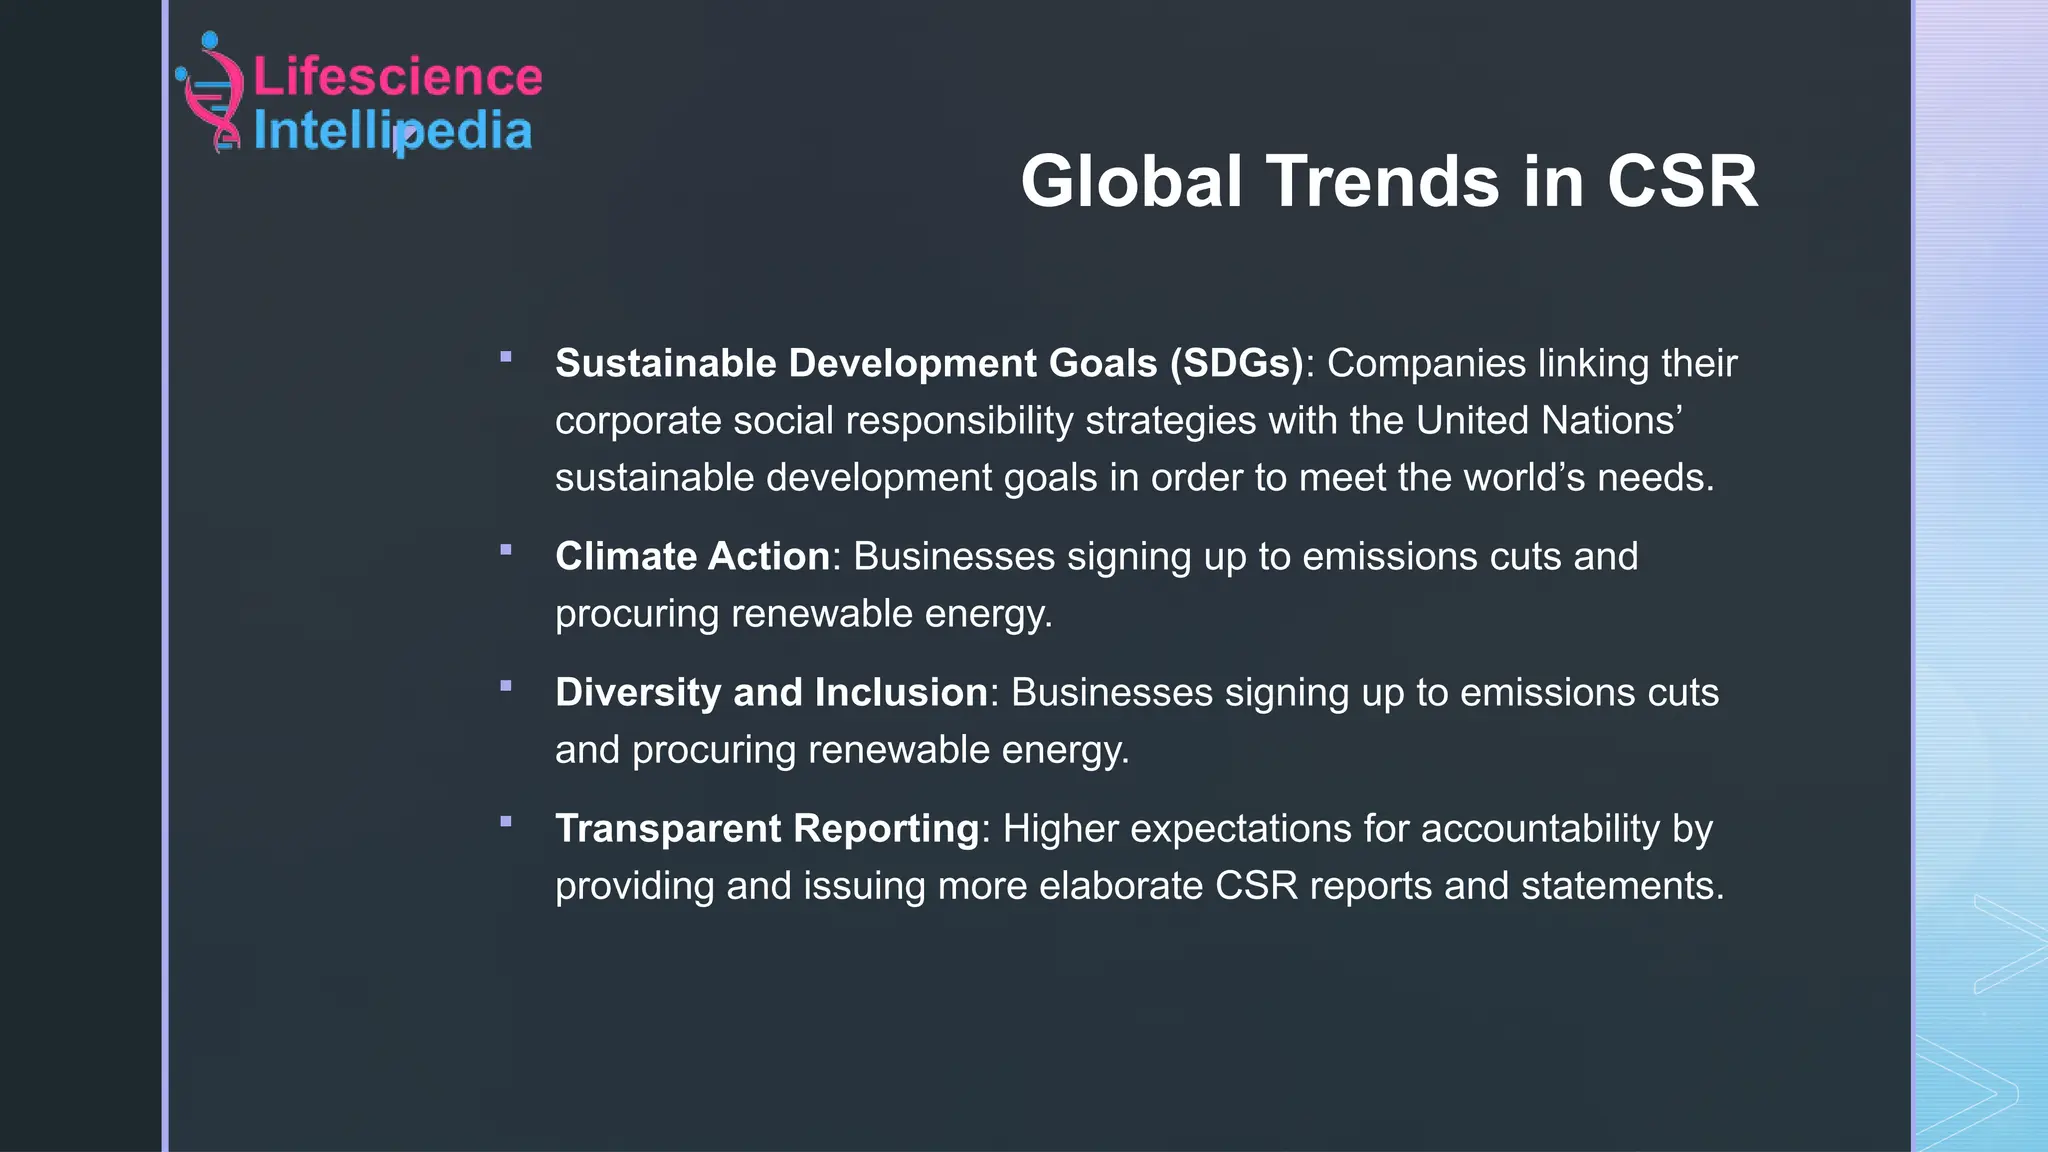Click the line 'procuring renewable energy.' under Climate Action

(803, 613)
